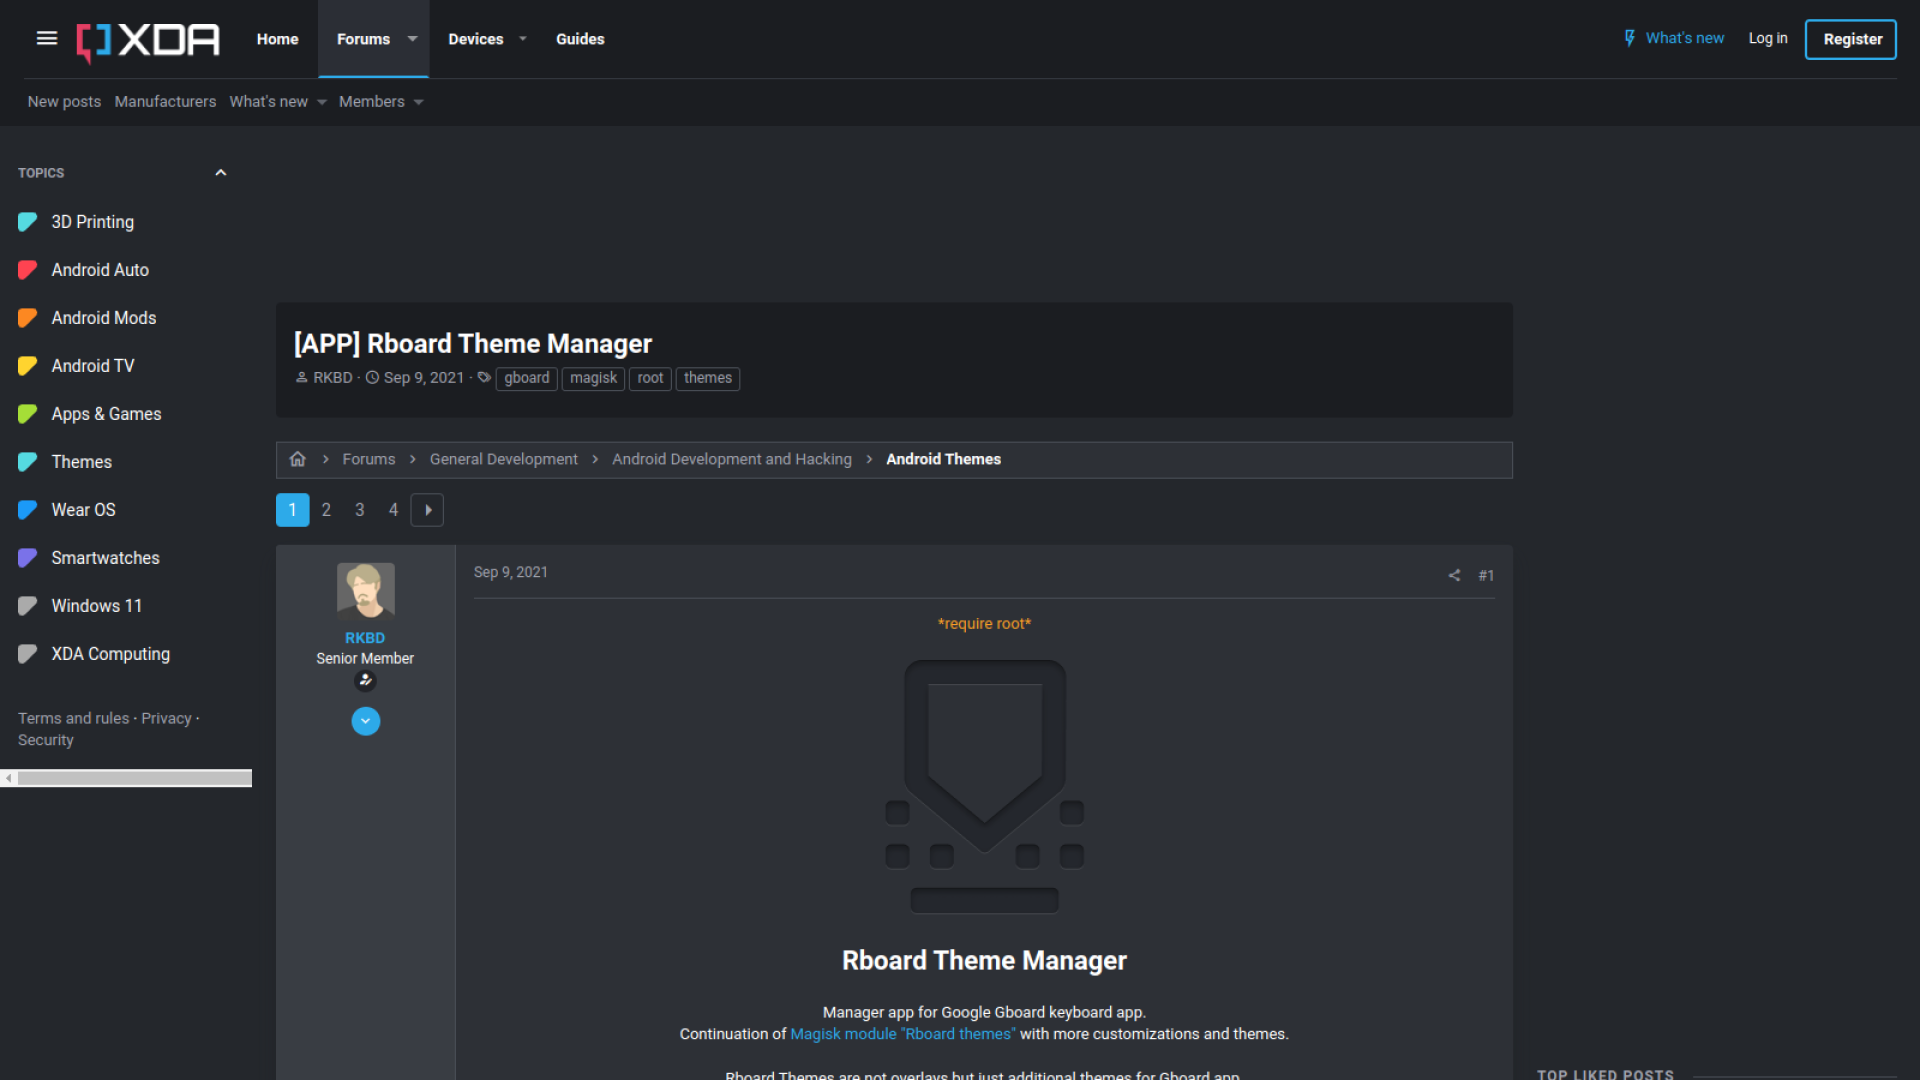Image resolution: width=1920 pixels, height=1080 pixels.
Task: Open the hamburger menu icon
Action: click(x=46, y=39)
